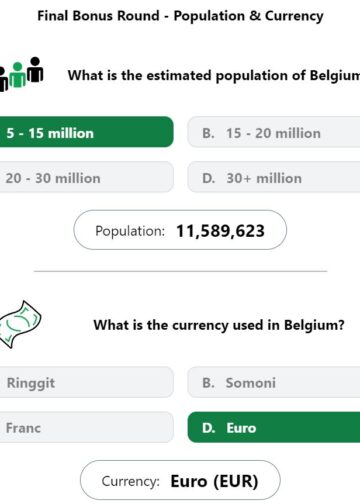This screenshot has width=360, height=504.
Task: Click the population people icon
Action: (21, 74)
